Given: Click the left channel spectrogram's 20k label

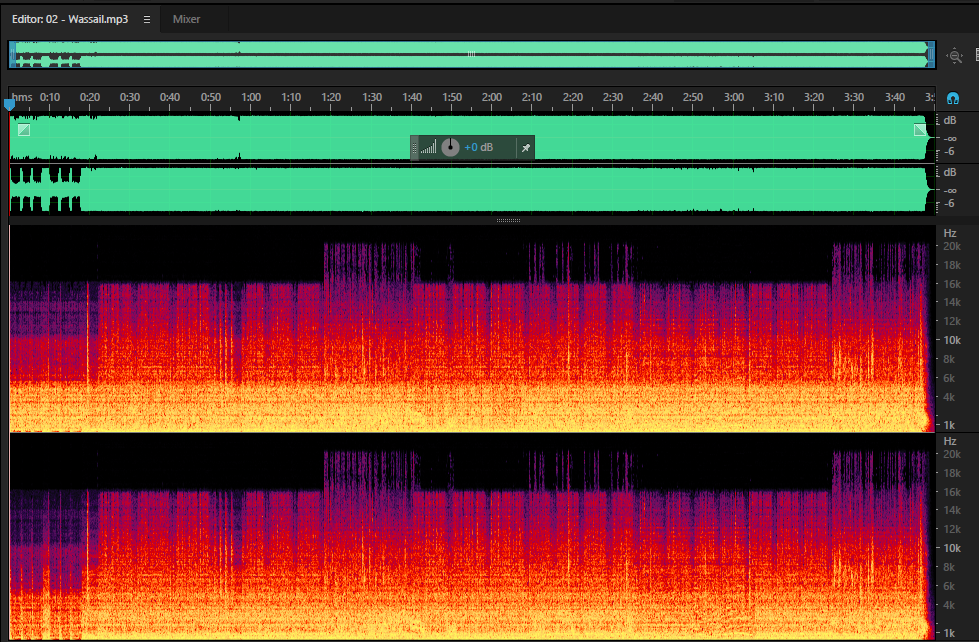Looking at the screenshot, I should pyautogui.click(x=952, y=246).
